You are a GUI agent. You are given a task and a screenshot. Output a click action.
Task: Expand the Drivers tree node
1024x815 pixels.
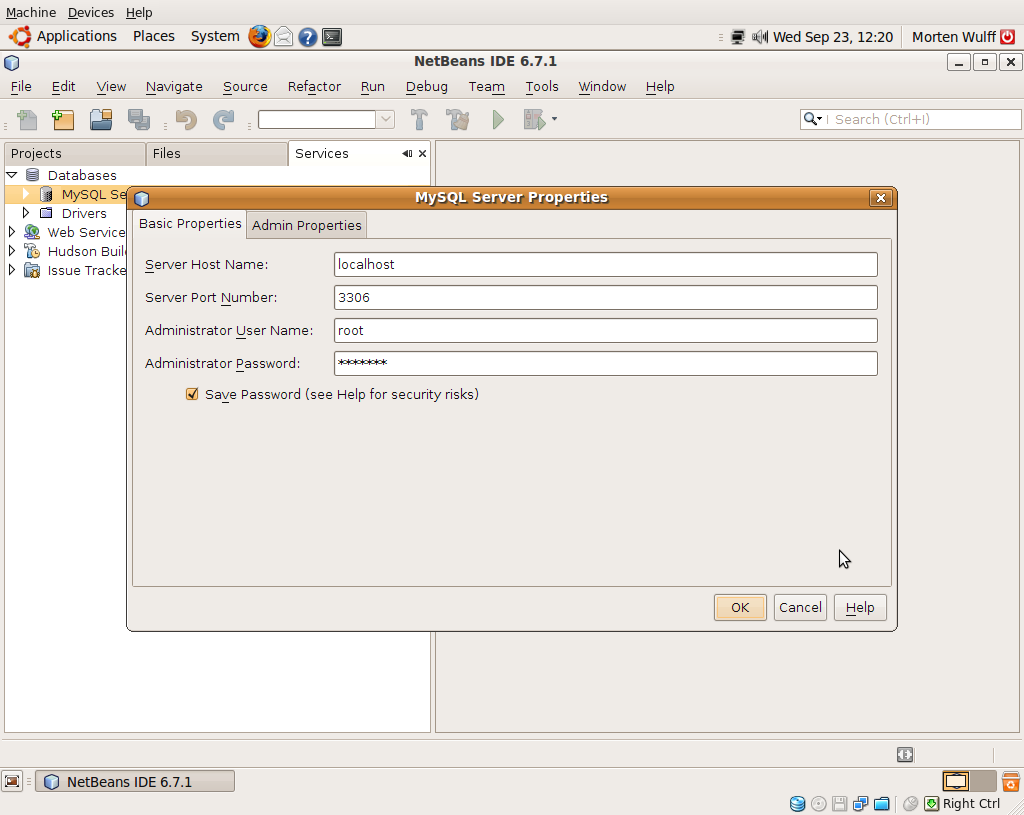tap(25, 213)
